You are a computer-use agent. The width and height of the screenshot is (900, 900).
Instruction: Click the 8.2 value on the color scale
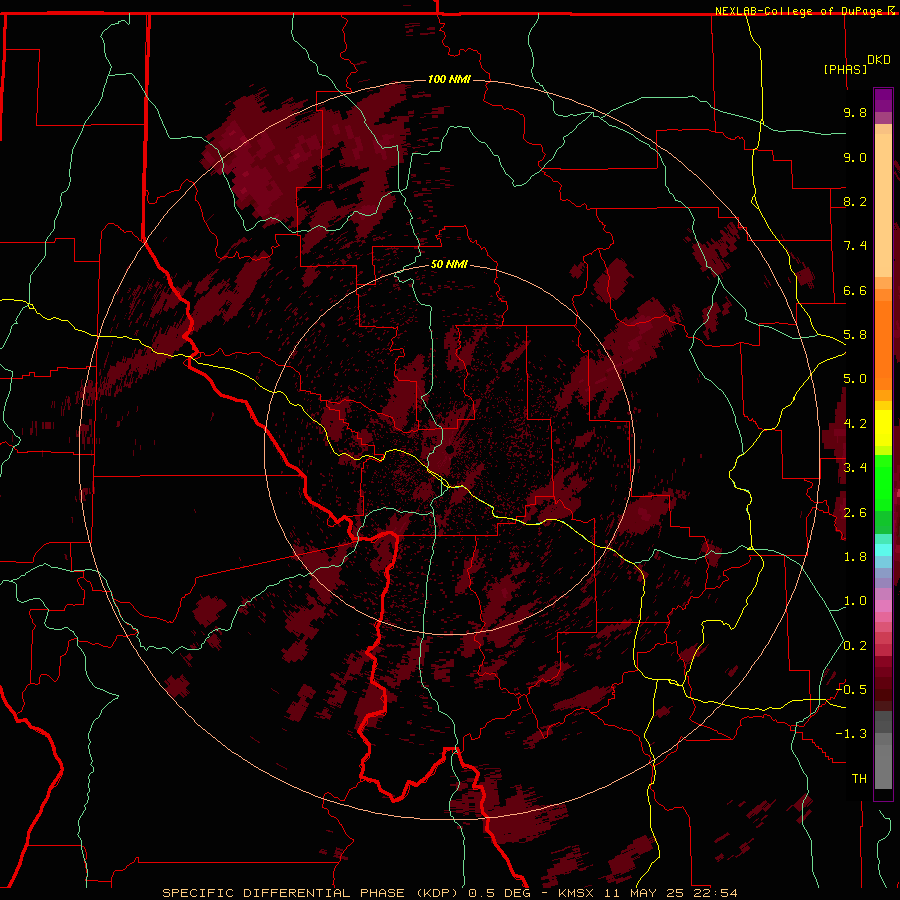click(x=855, y=201)
